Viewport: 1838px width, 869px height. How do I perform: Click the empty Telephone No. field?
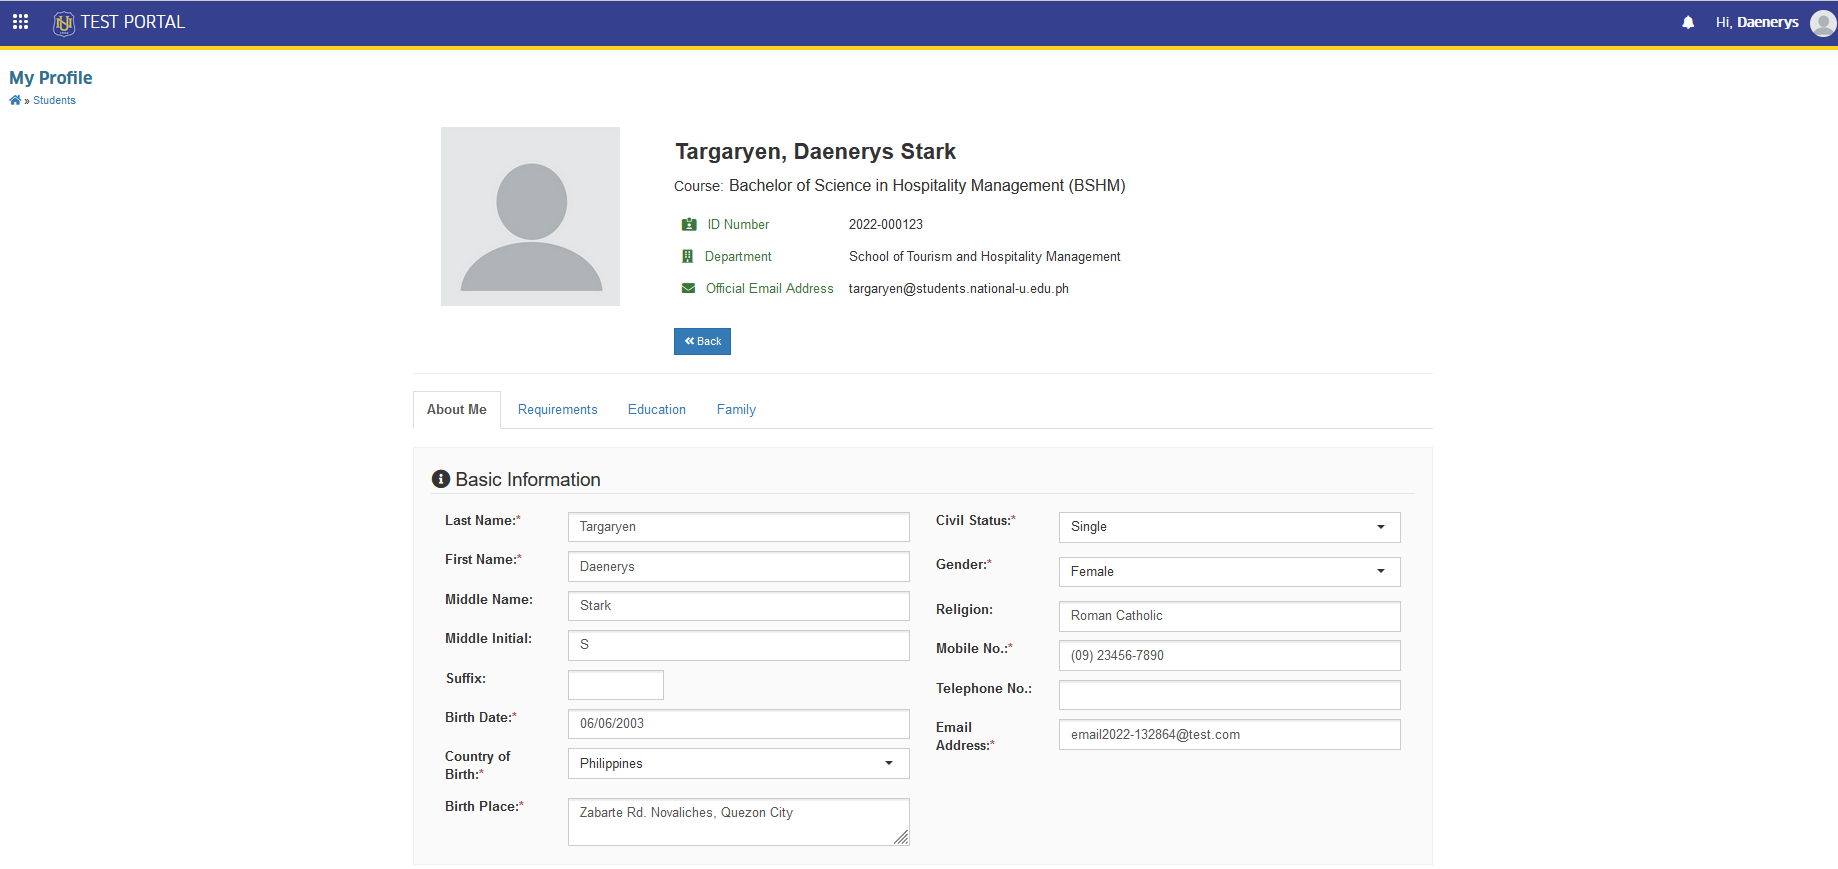pyautogui.click(x=1229, y=695)
